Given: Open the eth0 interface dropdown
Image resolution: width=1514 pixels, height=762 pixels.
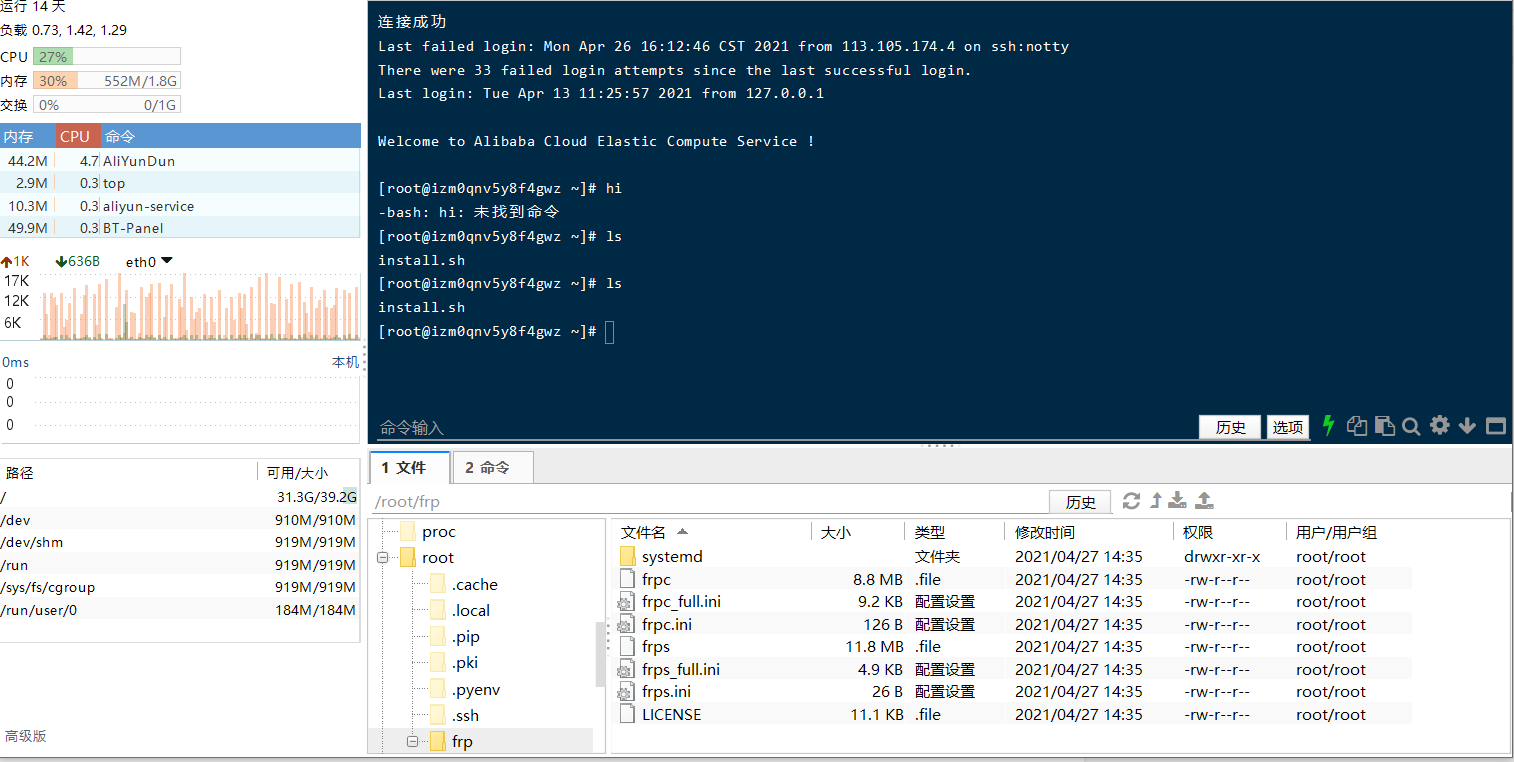Looking at the screenshot, I should 167,261.
